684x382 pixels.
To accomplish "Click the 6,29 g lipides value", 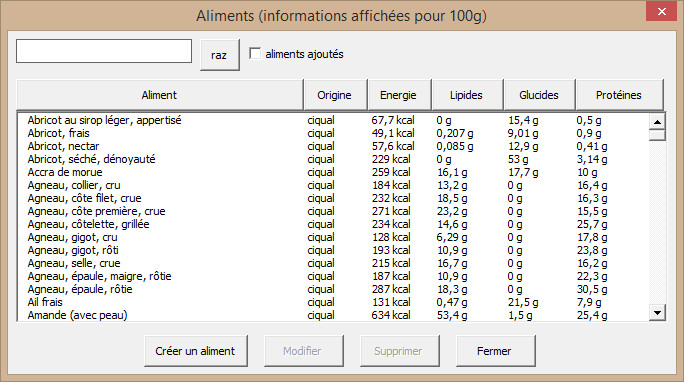I will [452, 237].
